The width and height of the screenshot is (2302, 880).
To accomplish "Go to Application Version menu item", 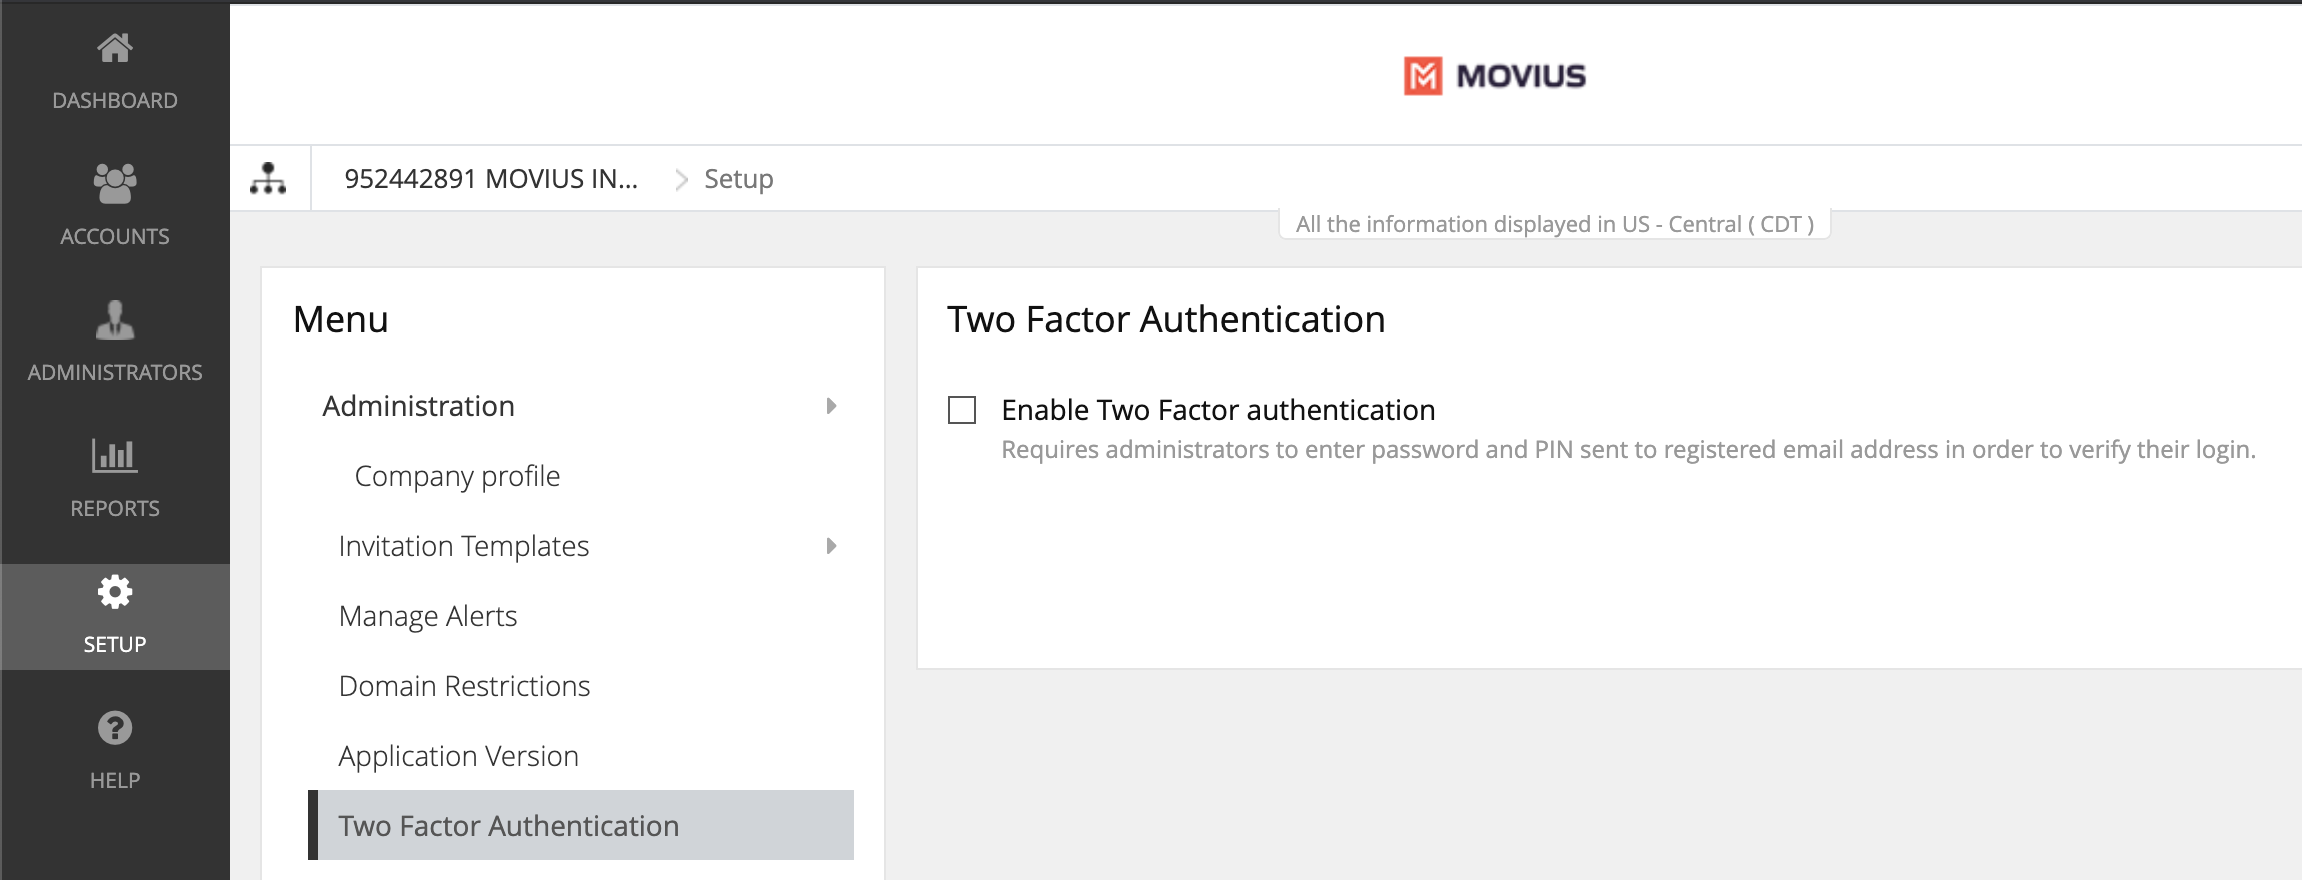I will coord(458,756).
